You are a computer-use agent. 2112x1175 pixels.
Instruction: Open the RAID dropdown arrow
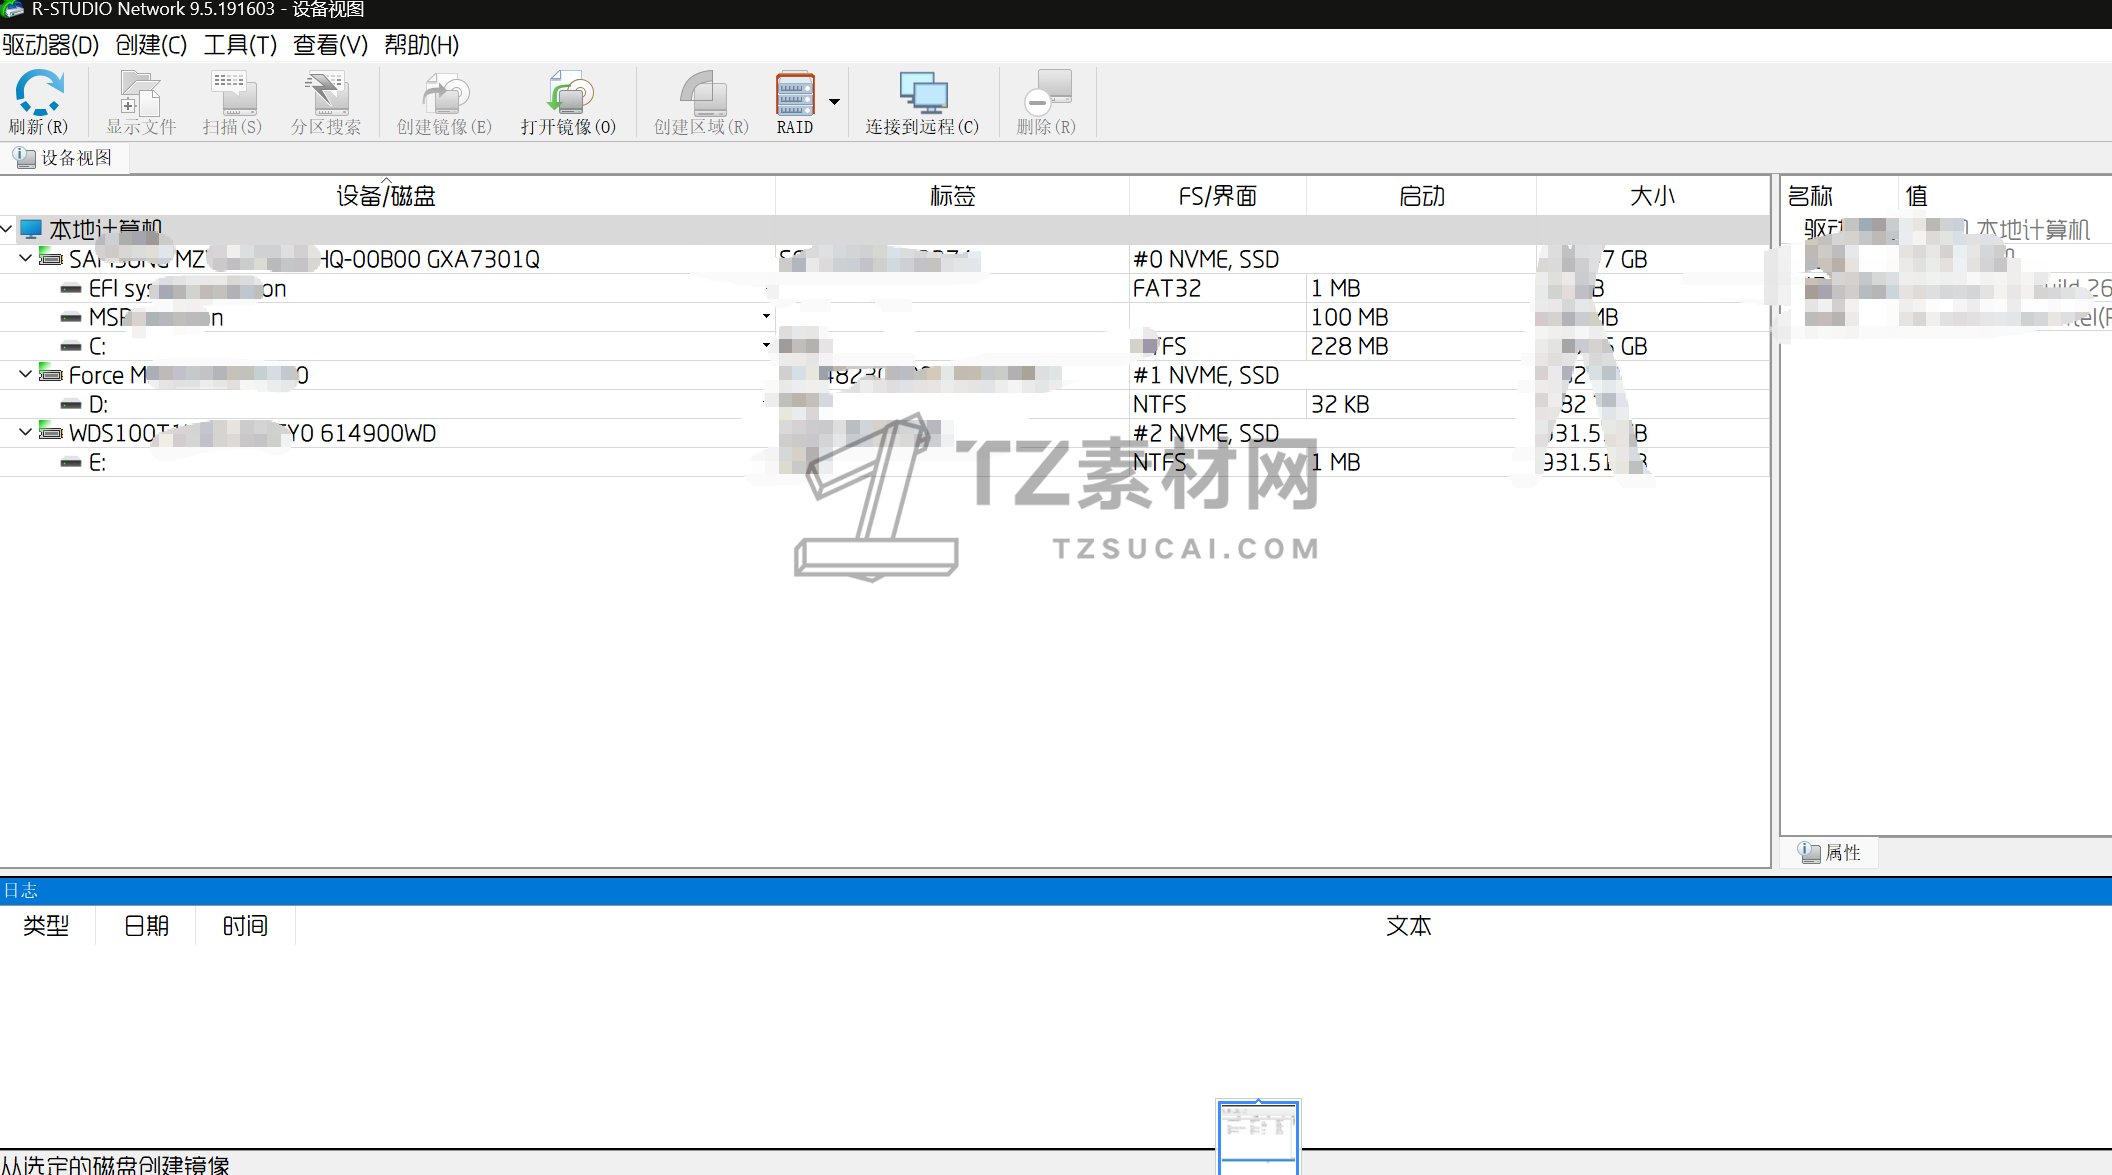[834, 101]
